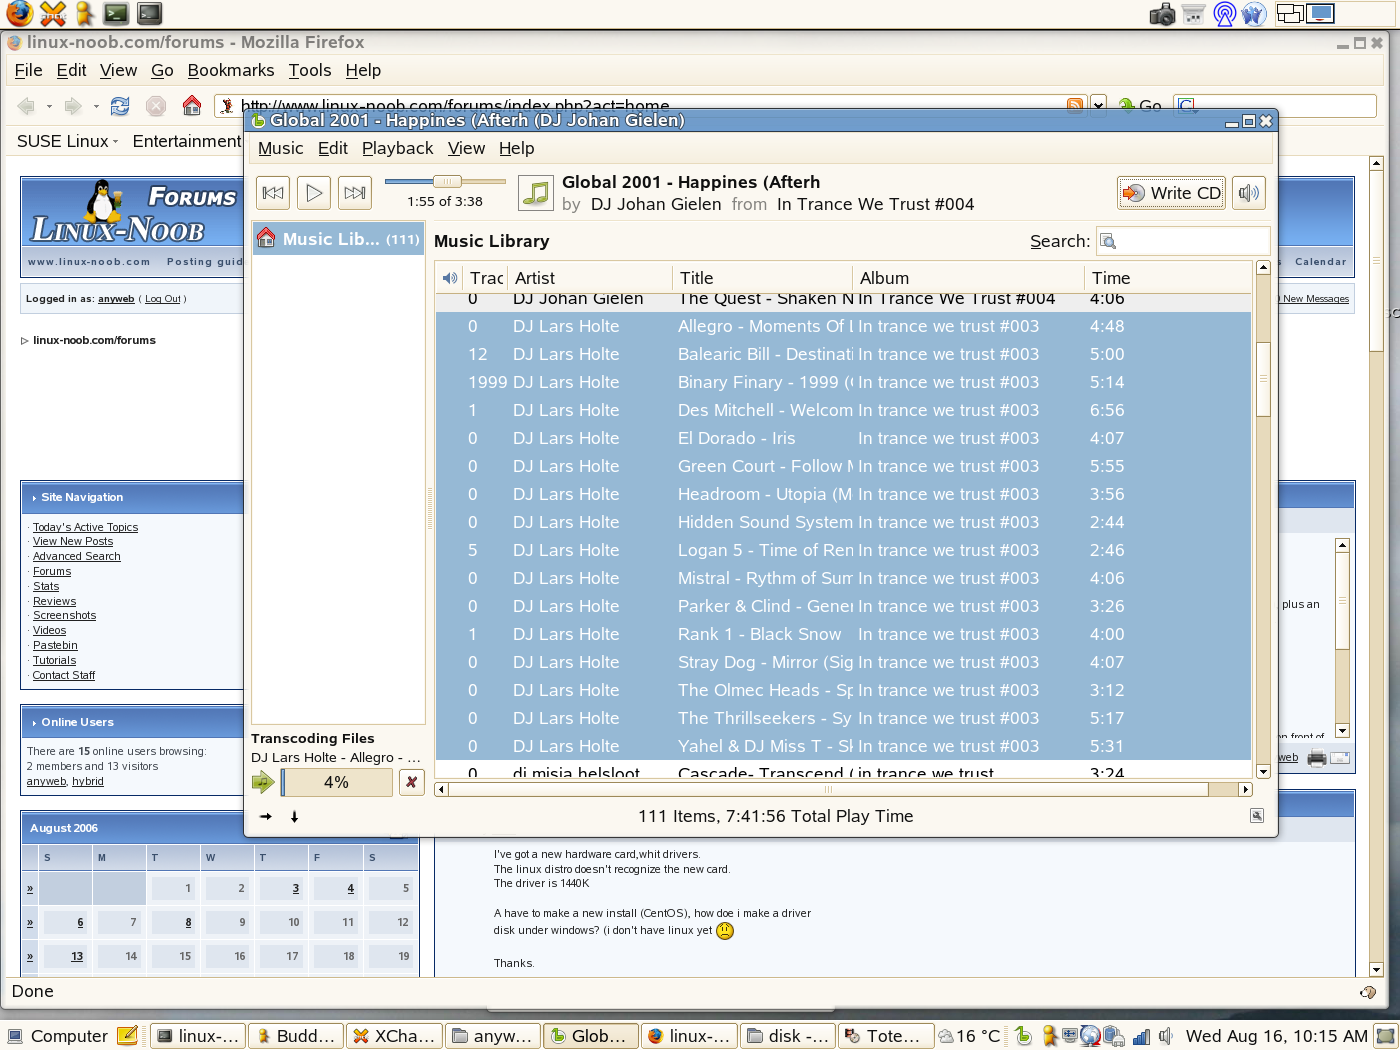
Task: Open Today's Active Topics link
Action: (x=85, y=527)
